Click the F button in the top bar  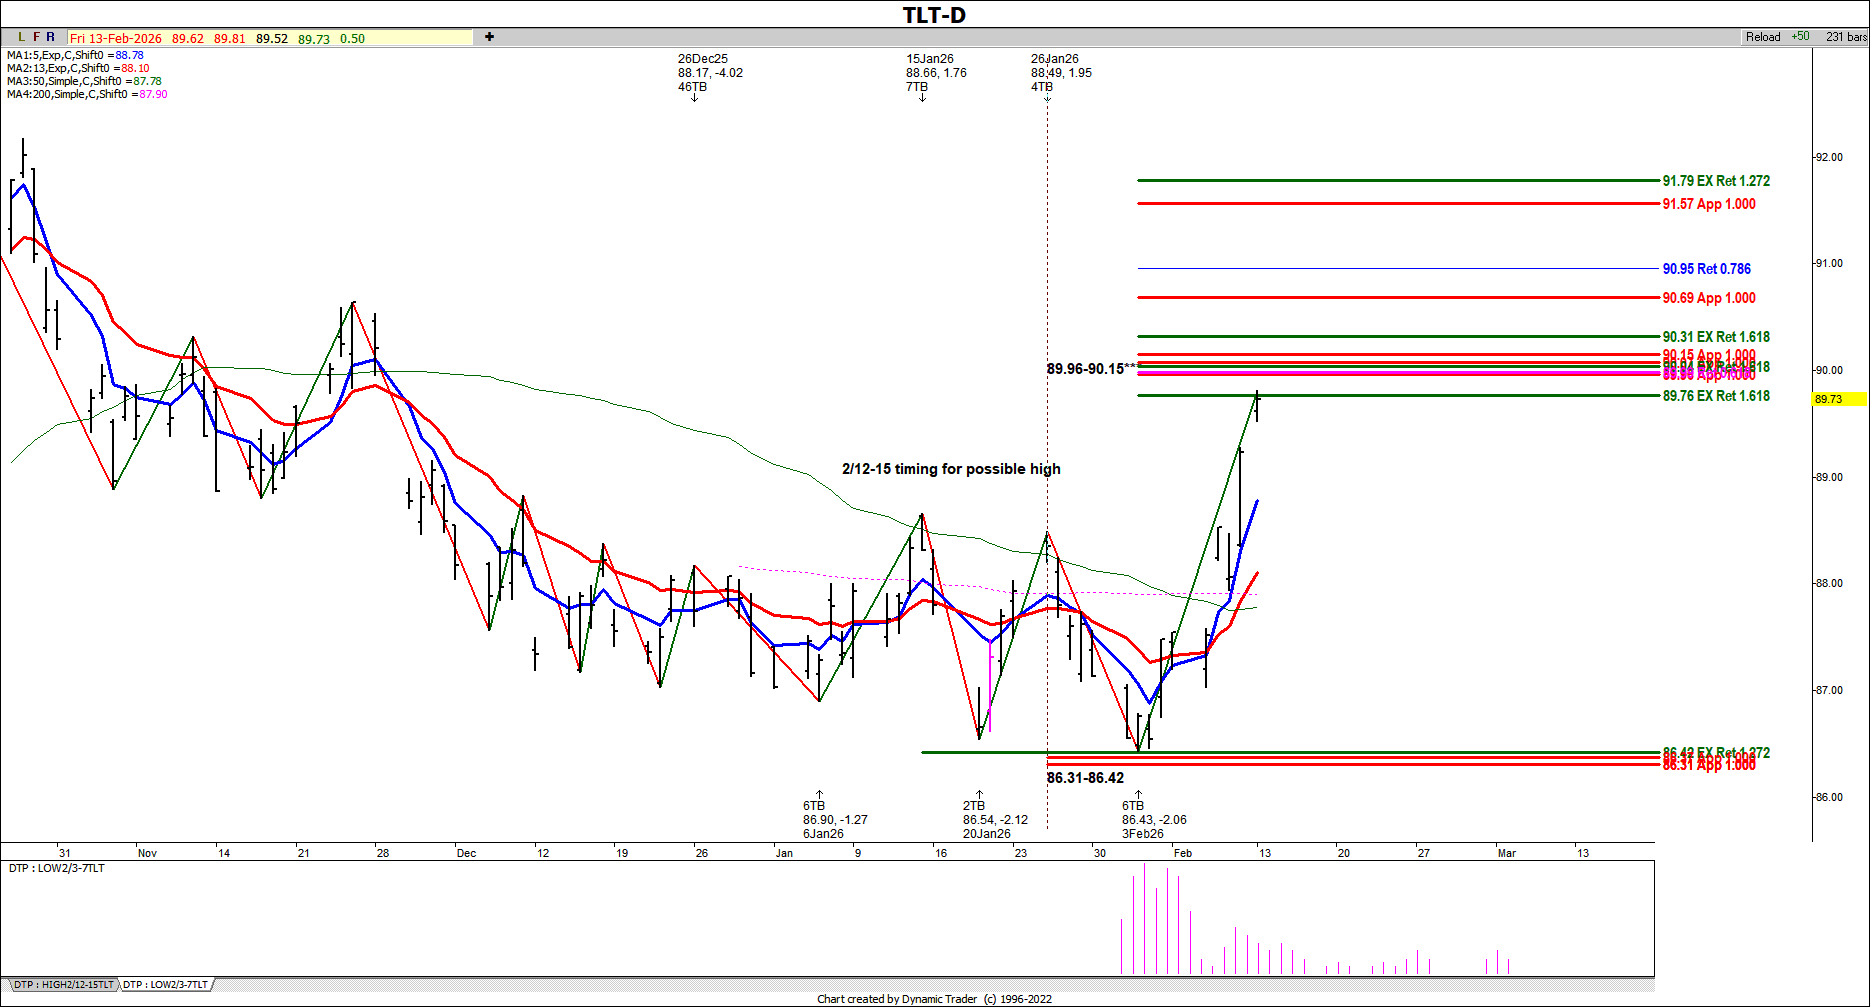click(x=37, y=37)
